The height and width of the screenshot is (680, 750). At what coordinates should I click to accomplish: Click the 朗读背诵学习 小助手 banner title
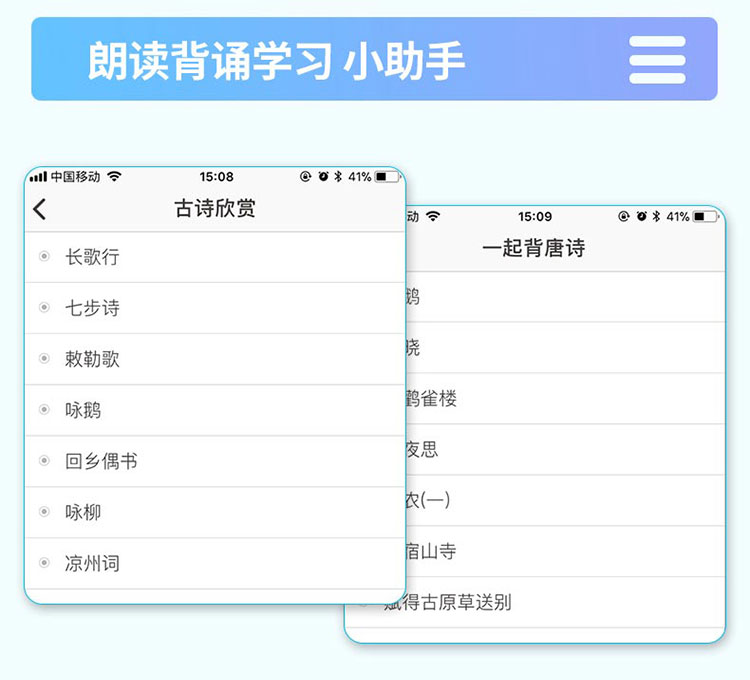(x=276, y=60)
